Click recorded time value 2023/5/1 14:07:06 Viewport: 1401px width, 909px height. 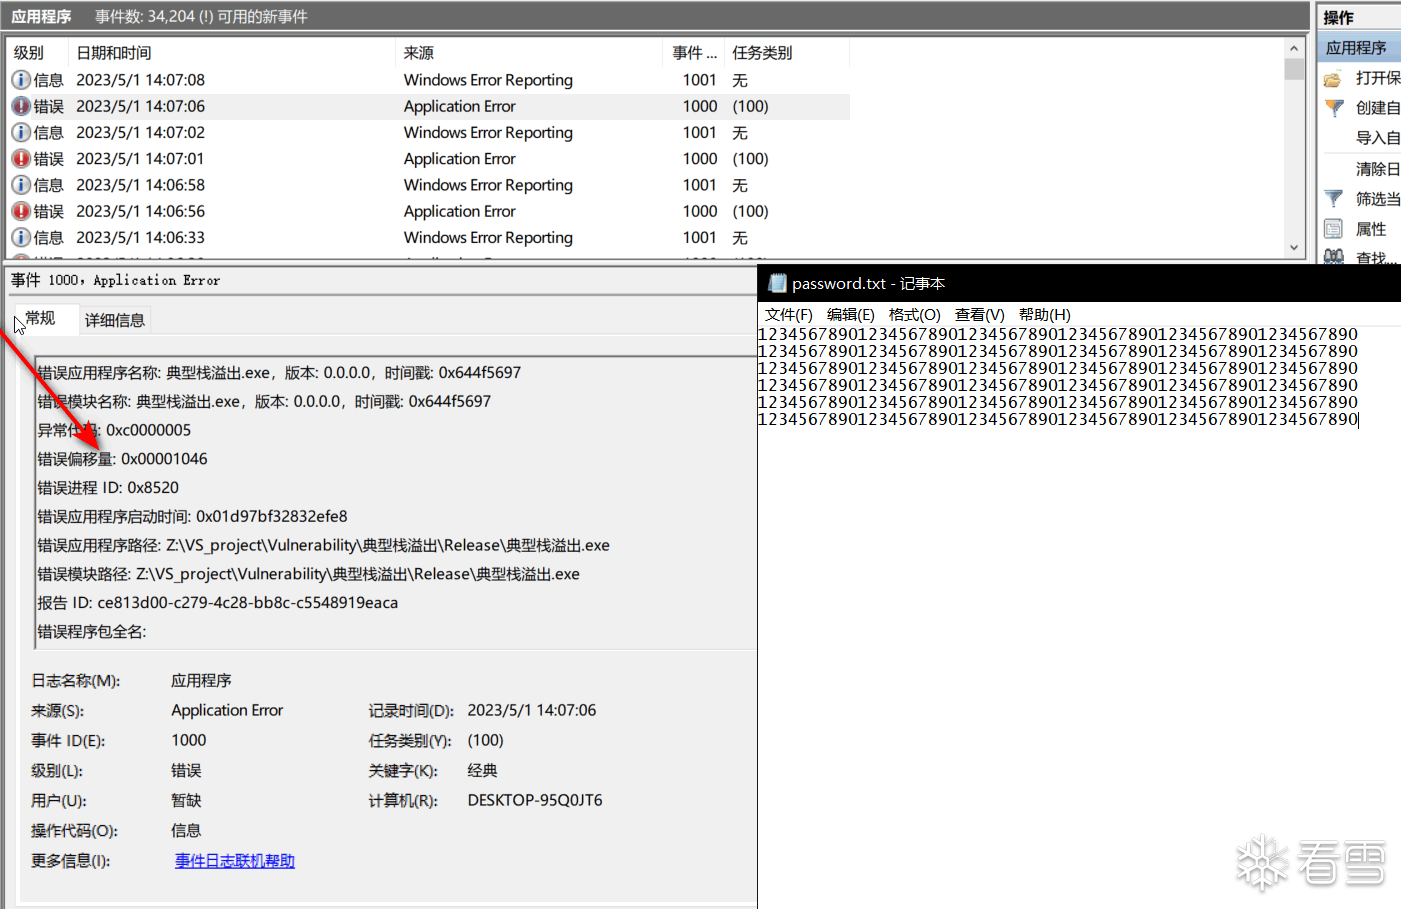coord(532,711)
